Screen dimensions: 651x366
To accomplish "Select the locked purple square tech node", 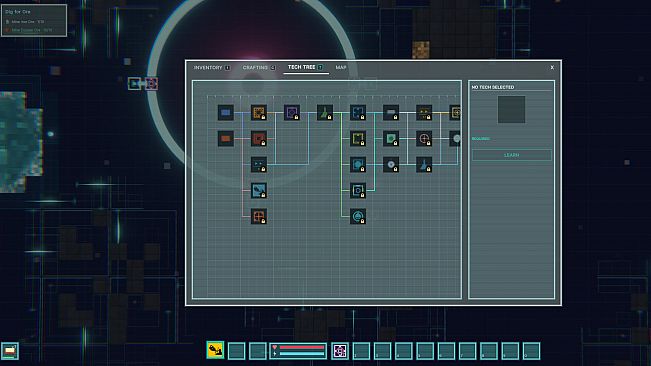I will [x=292, y=112].
